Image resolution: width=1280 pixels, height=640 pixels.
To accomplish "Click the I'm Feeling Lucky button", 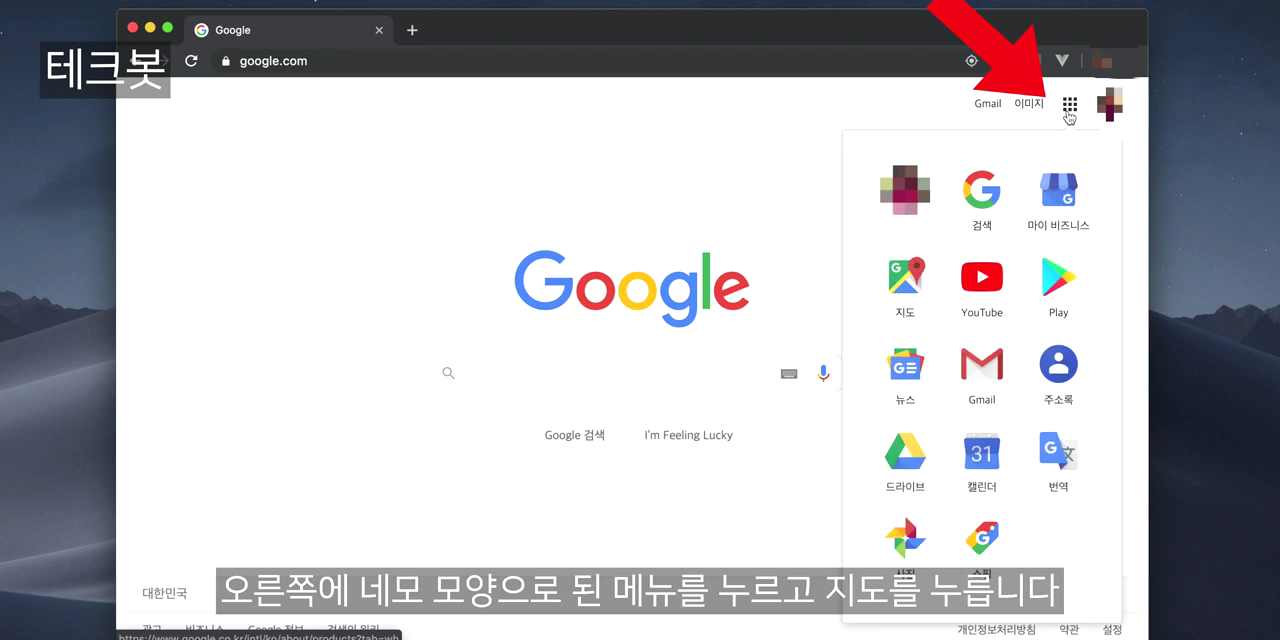I will (x=688, y=435).
